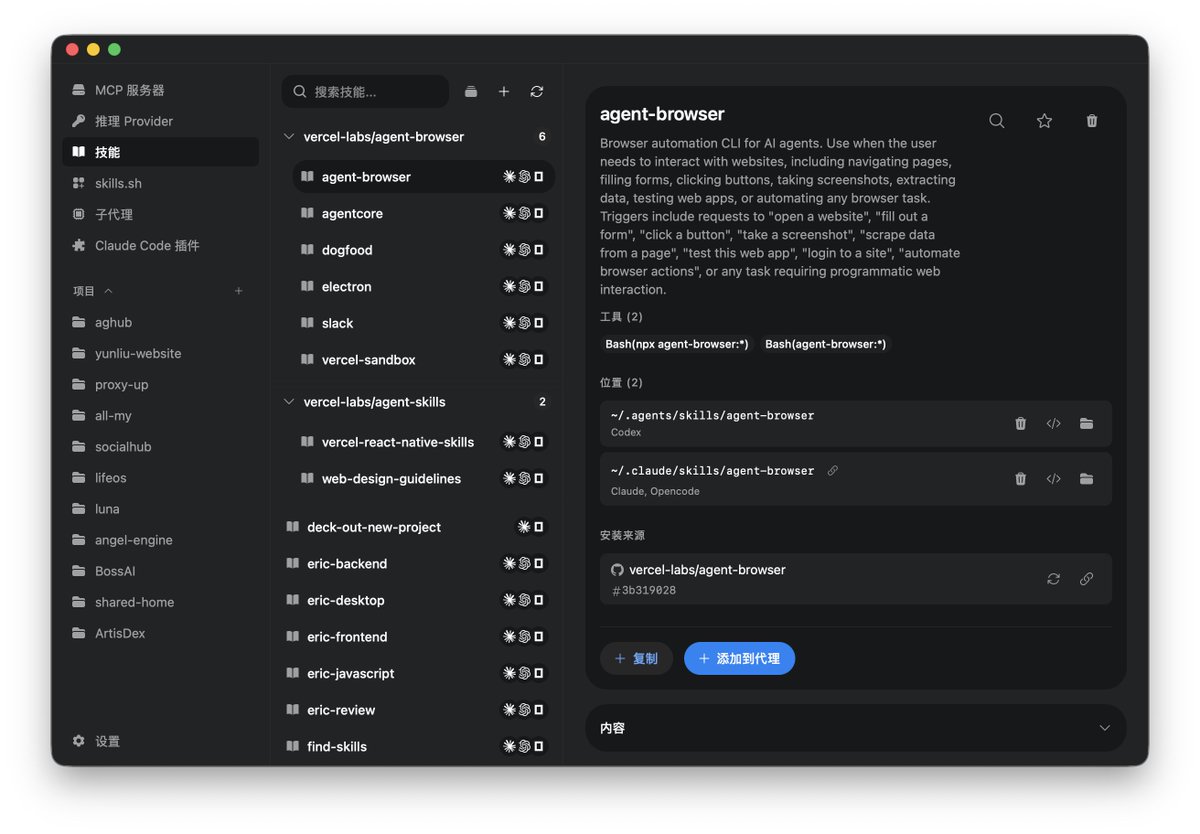Open the angel-engine project
This screenshot has height=834, width=1200.
(160, 539)
